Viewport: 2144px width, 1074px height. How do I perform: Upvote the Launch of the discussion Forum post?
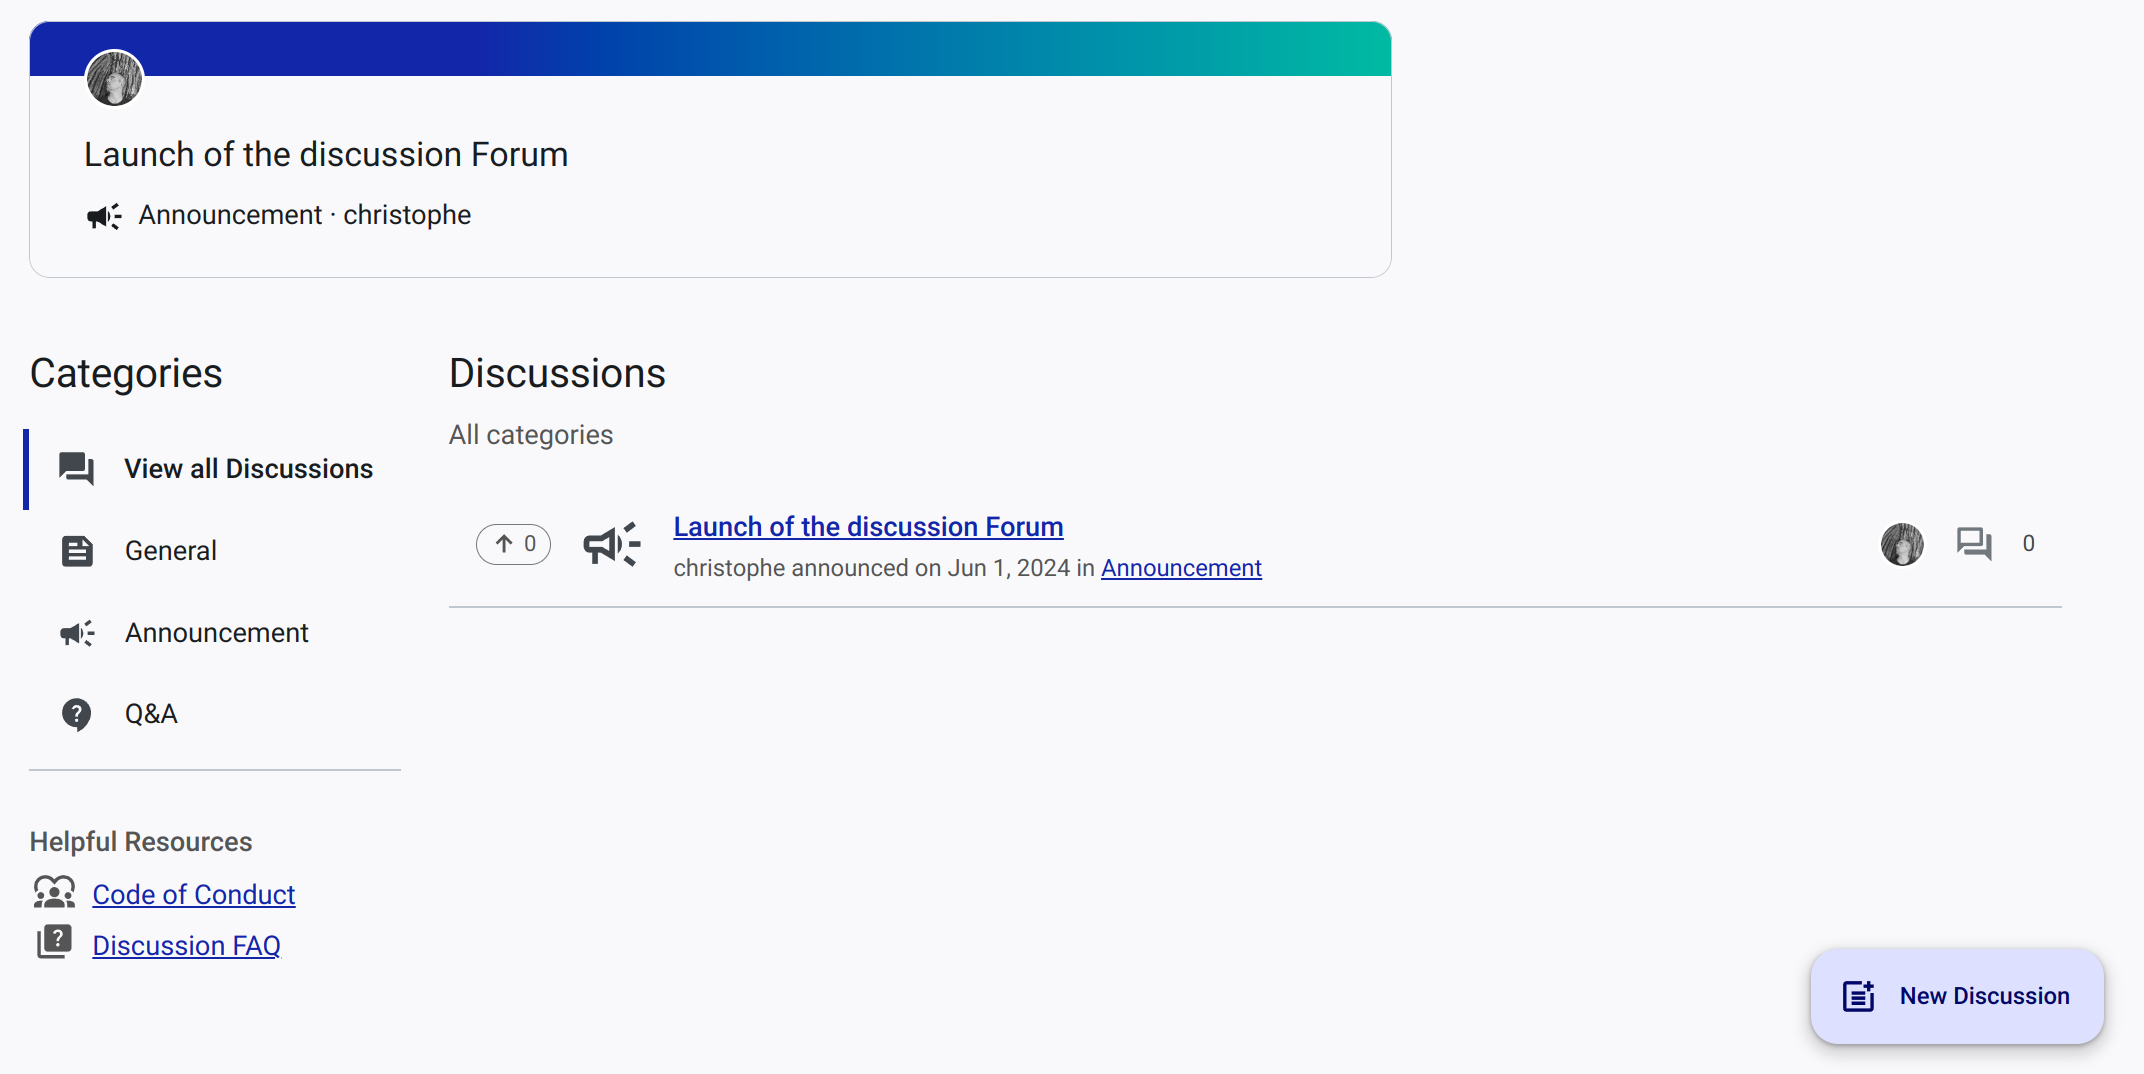pyautogui.click(x=513, y=544)
